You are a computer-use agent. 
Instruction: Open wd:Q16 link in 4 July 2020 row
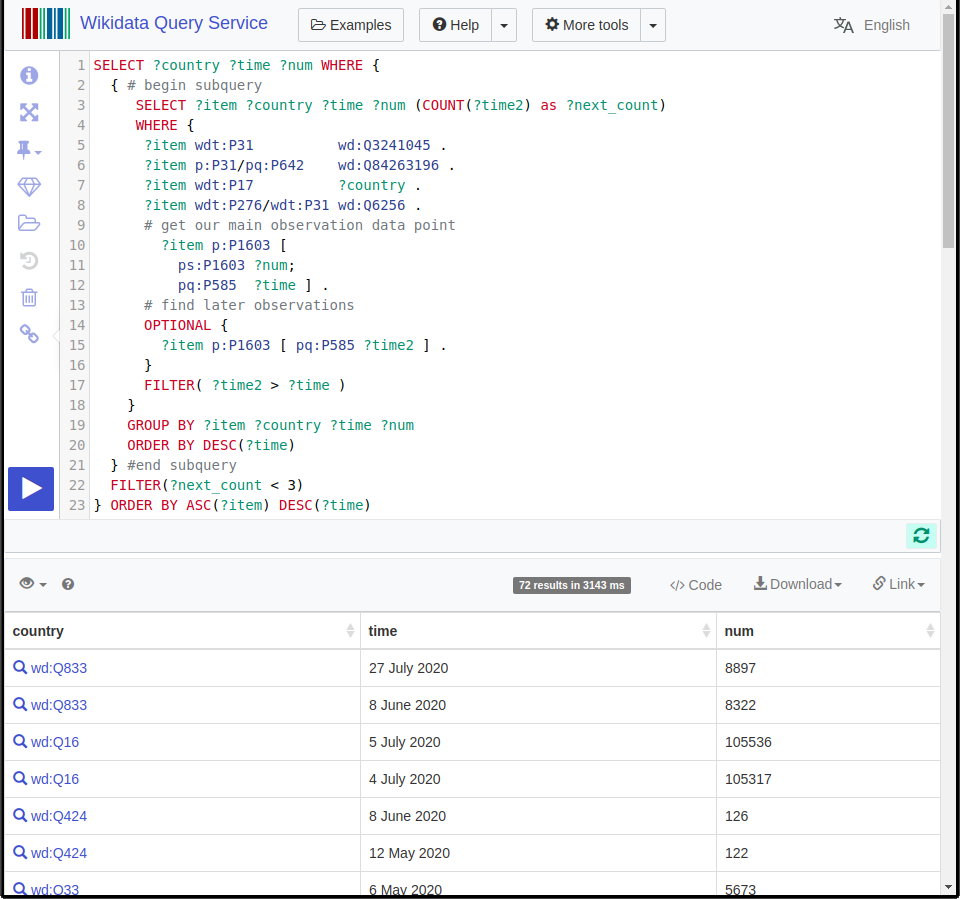(55, 779)
